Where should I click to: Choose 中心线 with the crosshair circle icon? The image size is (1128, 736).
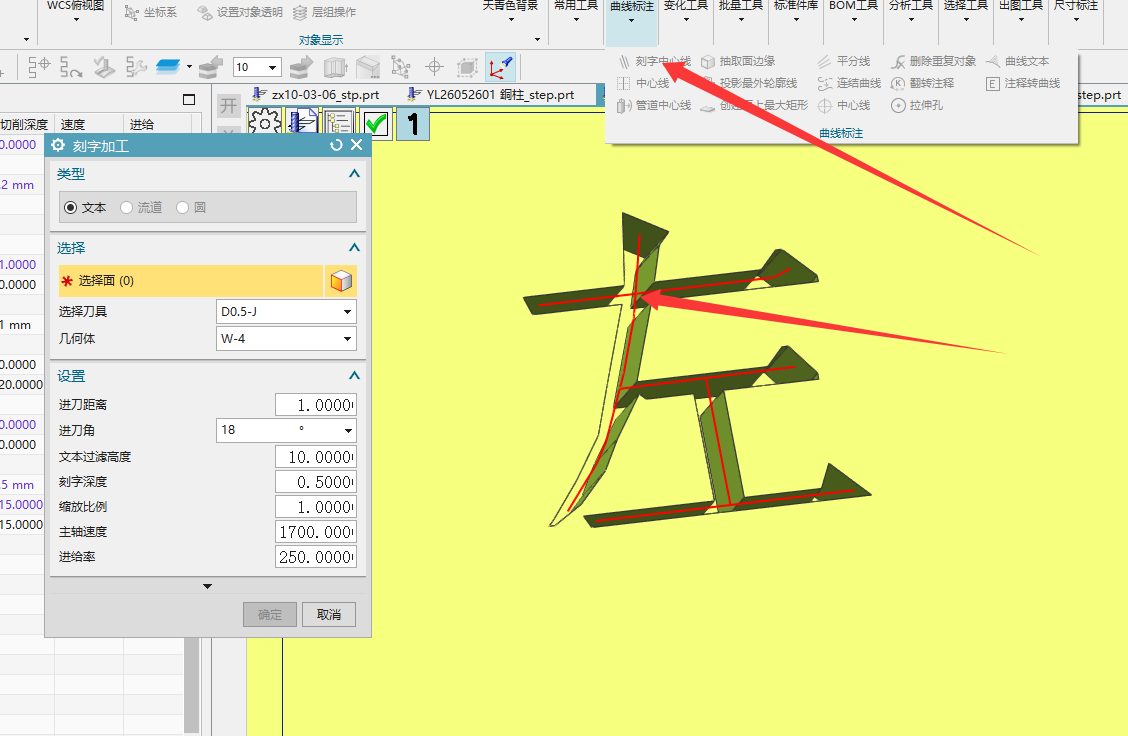click(844, 105)
